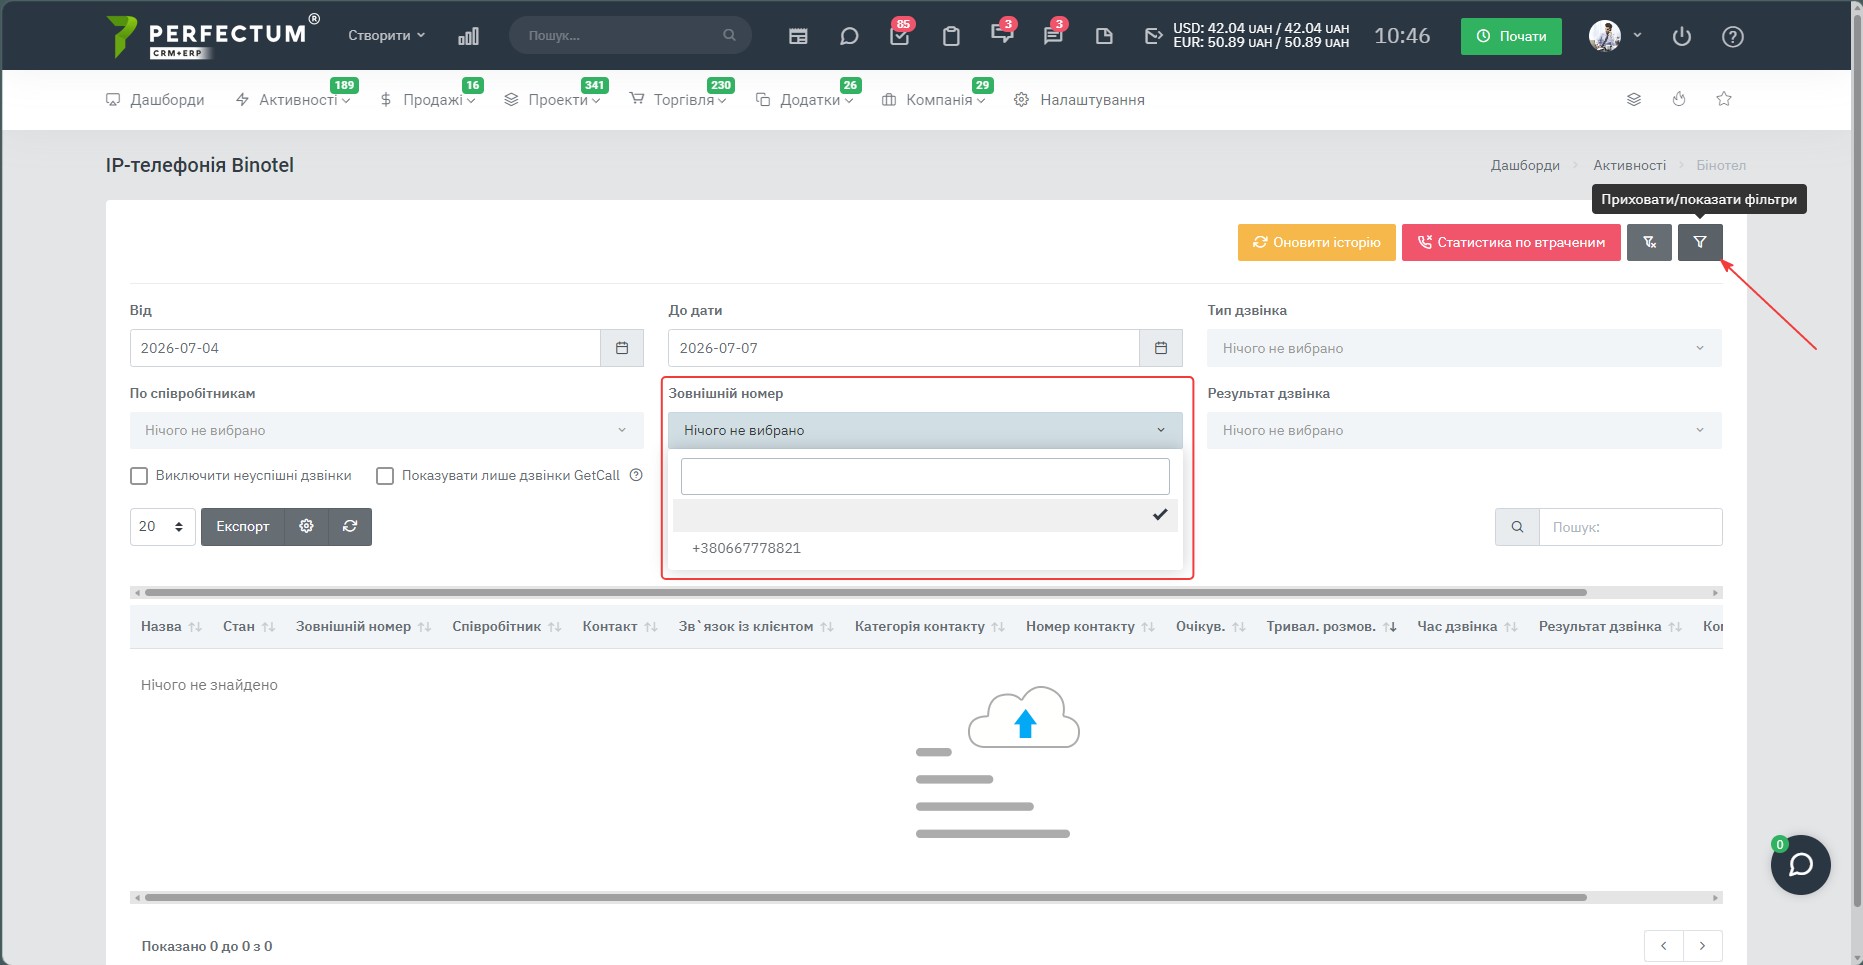Click the clear filters icon button
Screen dimensions: 1863x965
click(x=1649, y=242)
